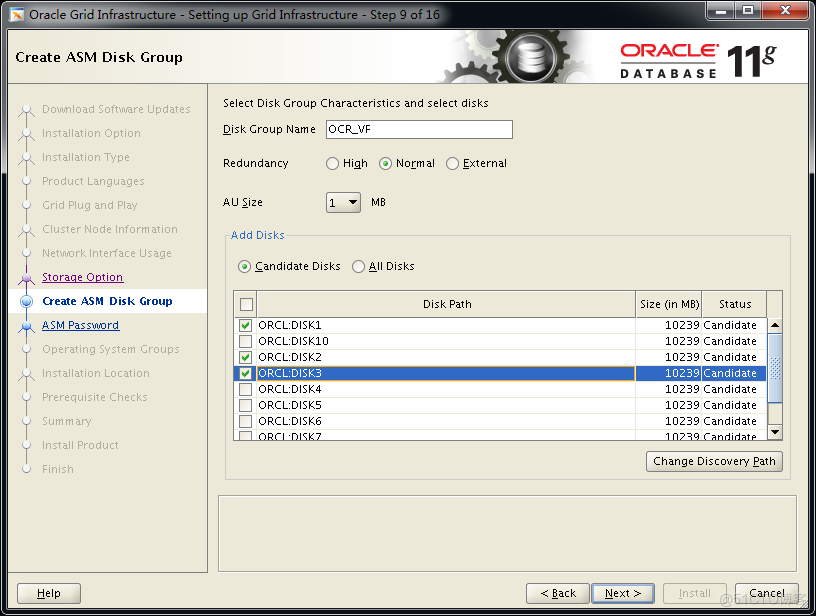Check ORCL:DISK4 checkbox
Image resolution: width=816 pixels, height=616 pixels.
coord(245,390)
